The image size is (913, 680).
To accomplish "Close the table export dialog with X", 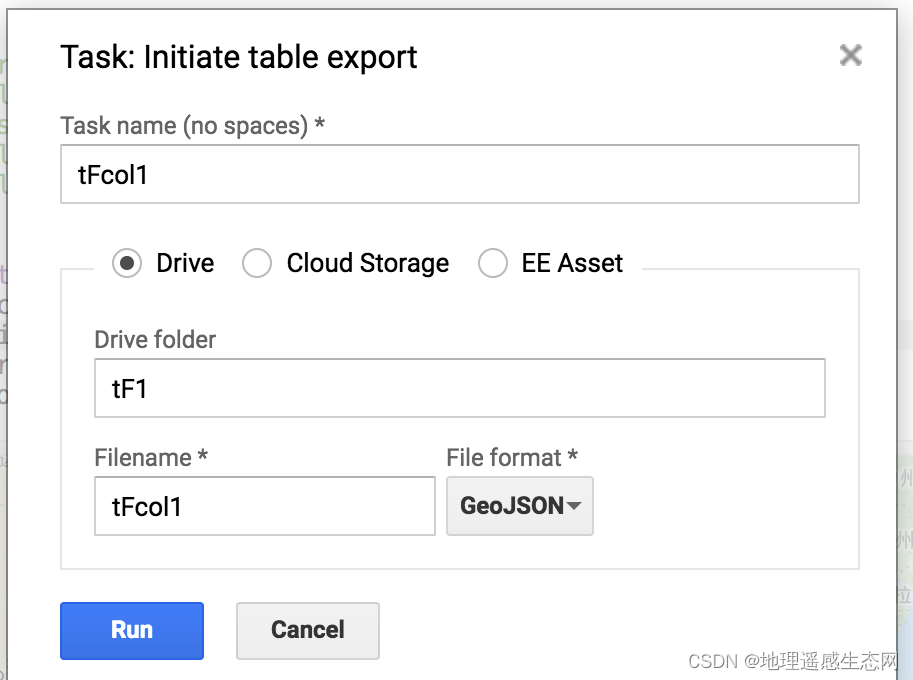I will pos(851,55).
